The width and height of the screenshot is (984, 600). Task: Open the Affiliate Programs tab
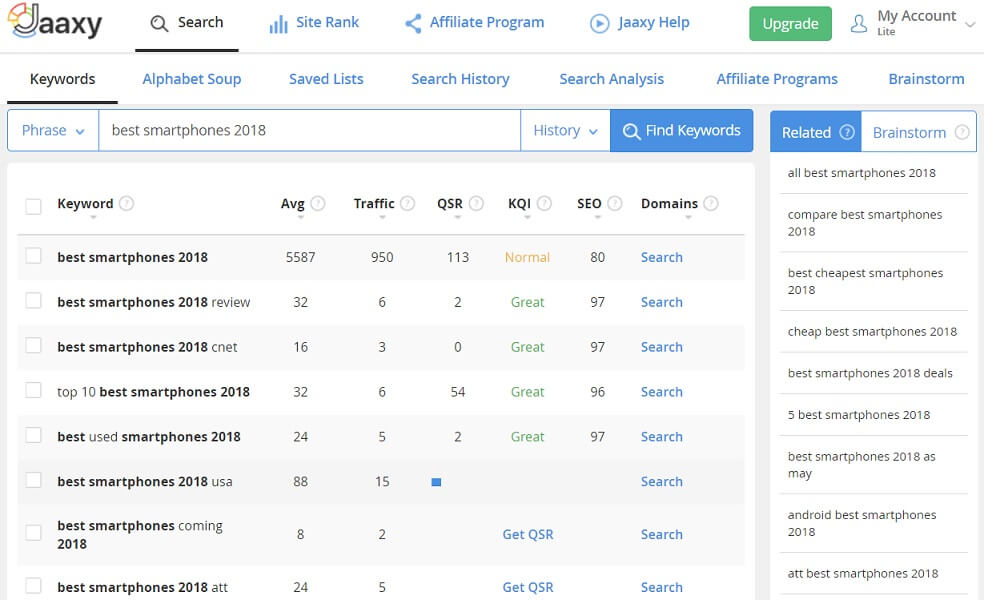tap(777, 79)
